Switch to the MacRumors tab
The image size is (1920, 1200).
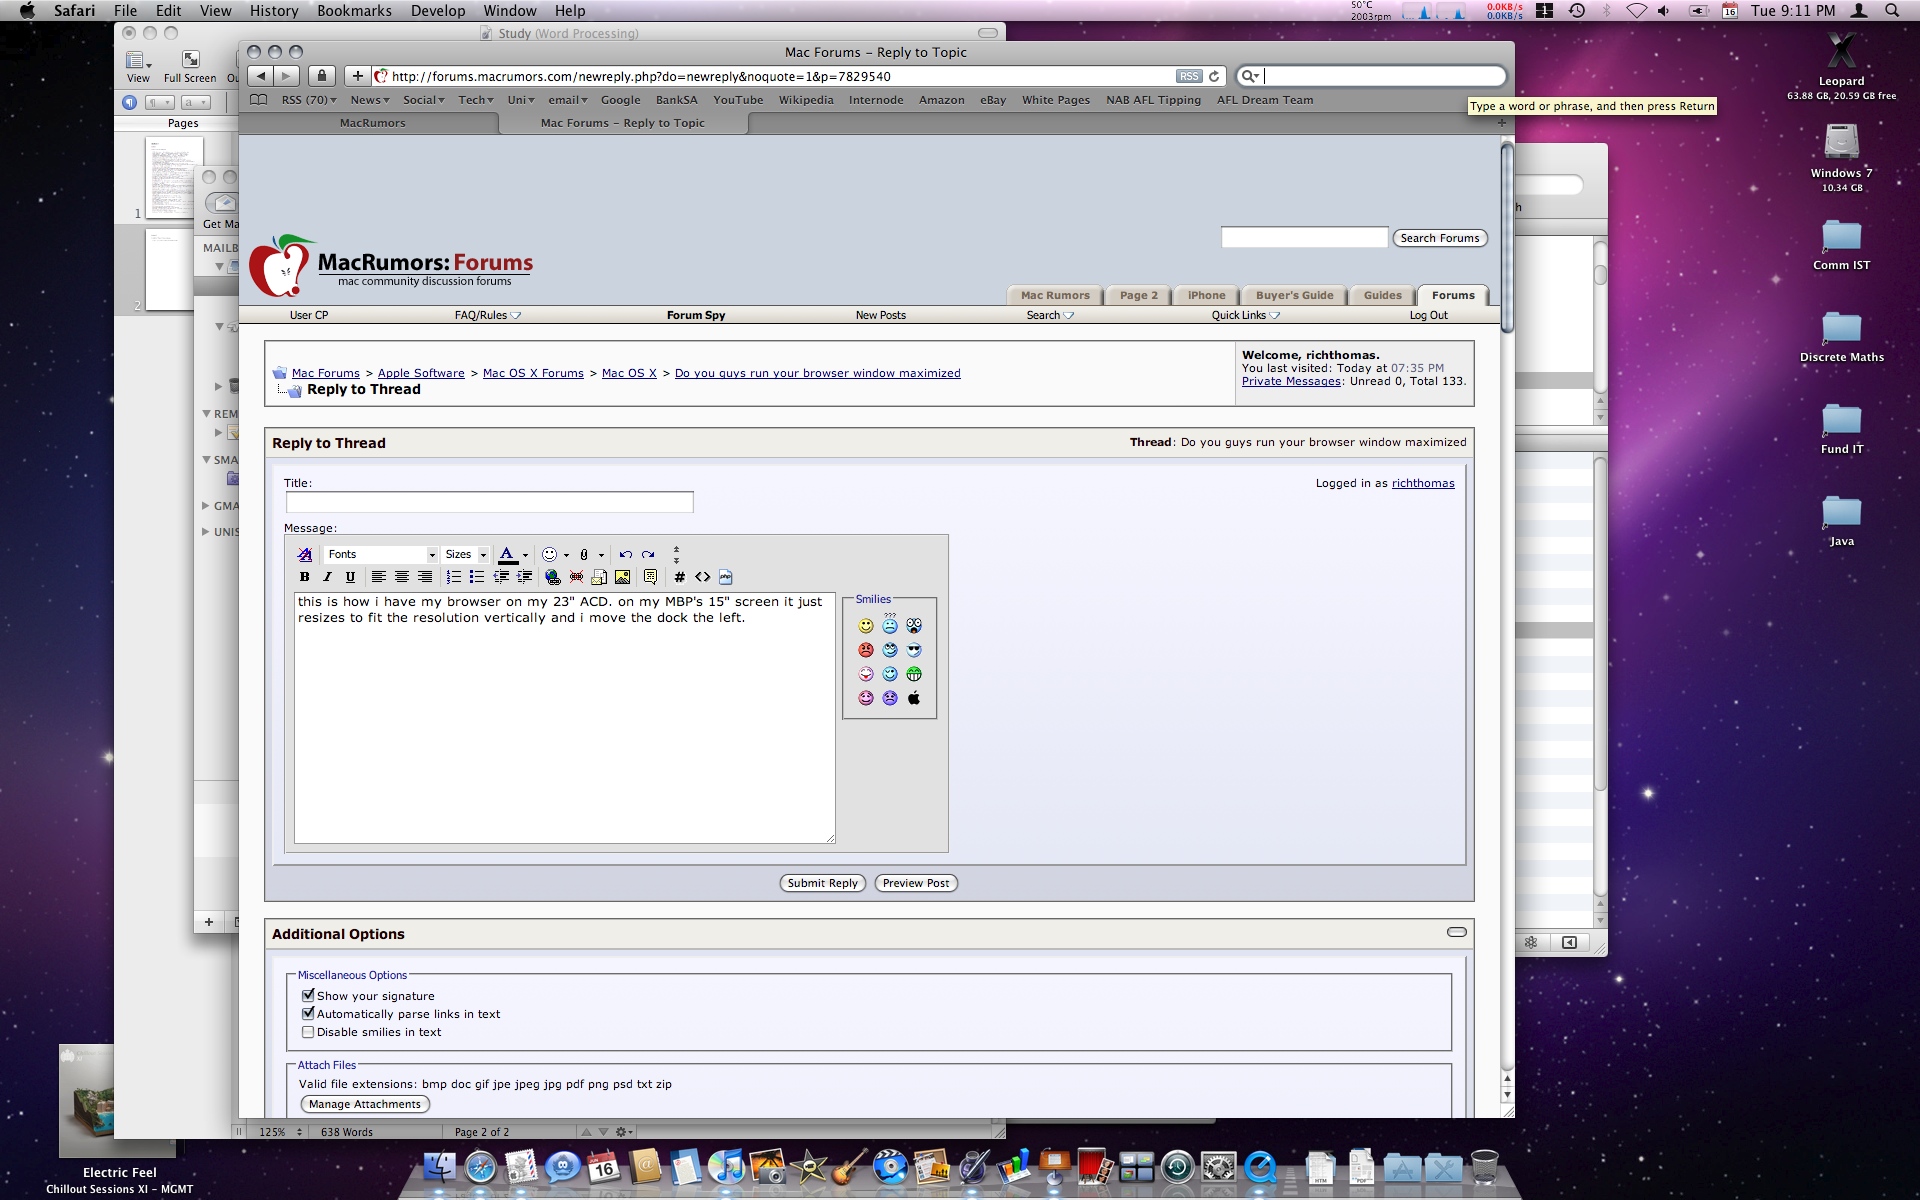[x=372, y=123]
